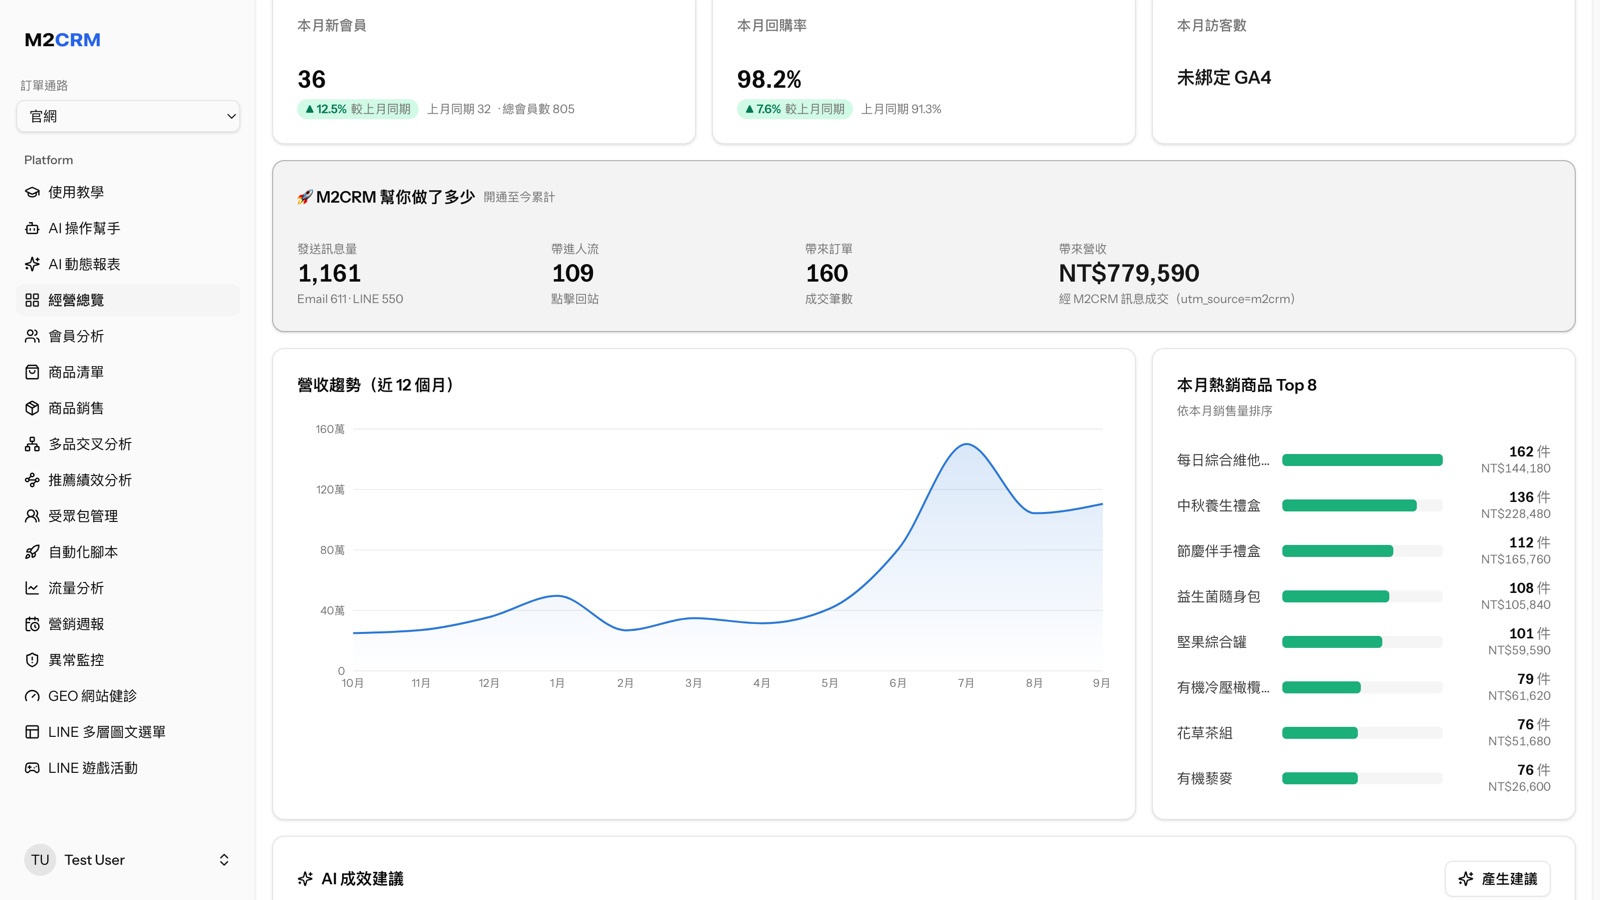
Task: Click the 堅果綜合罐 product label
Action: click(x=1211, y=642)
